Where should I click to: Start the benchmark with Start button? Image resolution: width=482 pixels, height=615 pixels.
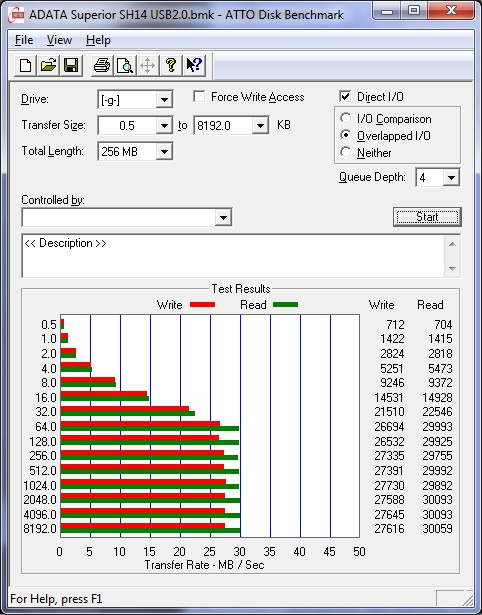(427, 217)
